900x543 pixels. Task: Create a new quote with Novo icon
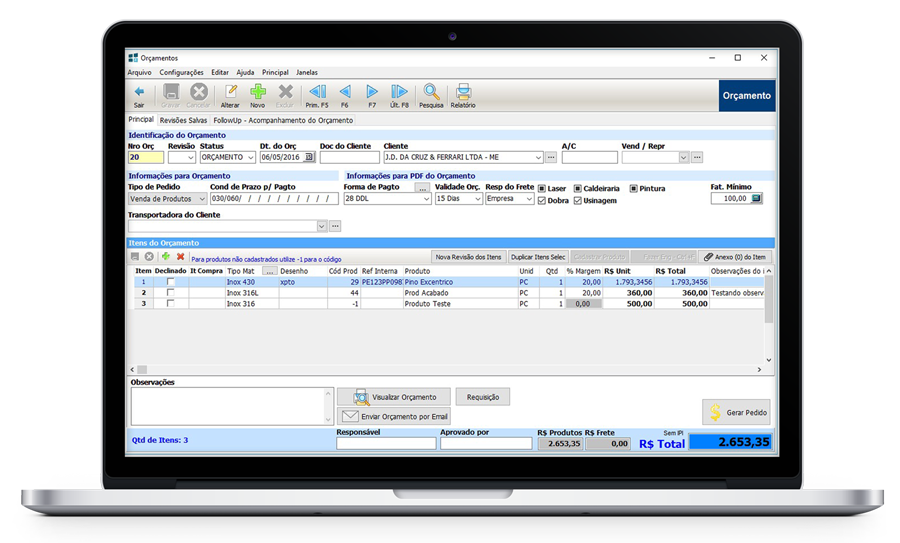pos(258,93)
